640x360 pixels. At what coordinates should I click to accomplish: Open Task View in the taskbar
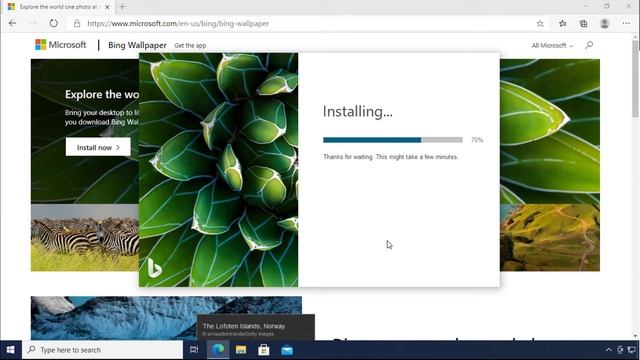point(194,350)
